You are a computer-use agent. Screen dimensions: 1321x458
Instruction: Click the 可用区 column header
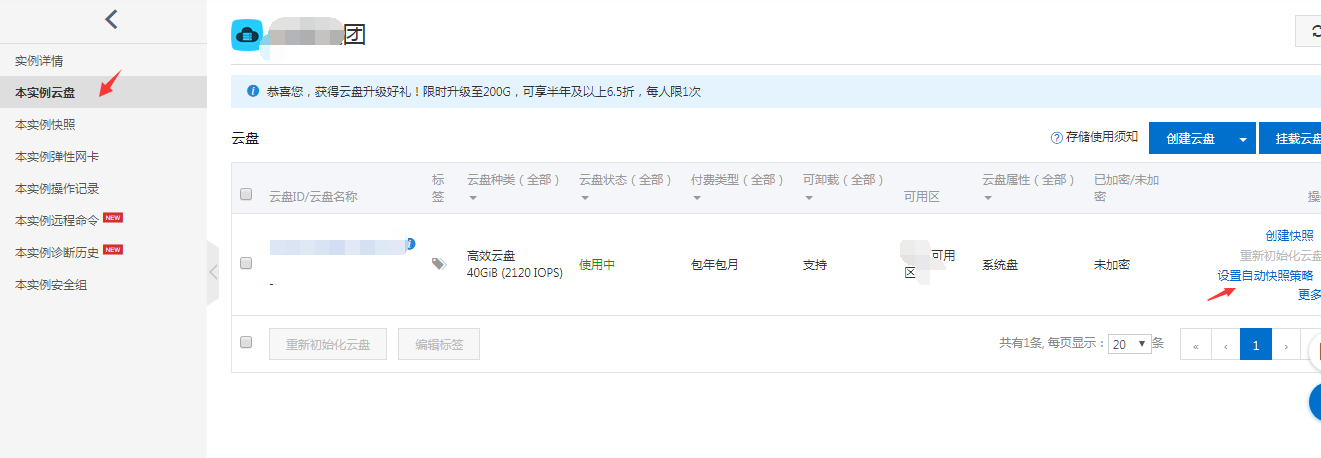pos(922,196)
